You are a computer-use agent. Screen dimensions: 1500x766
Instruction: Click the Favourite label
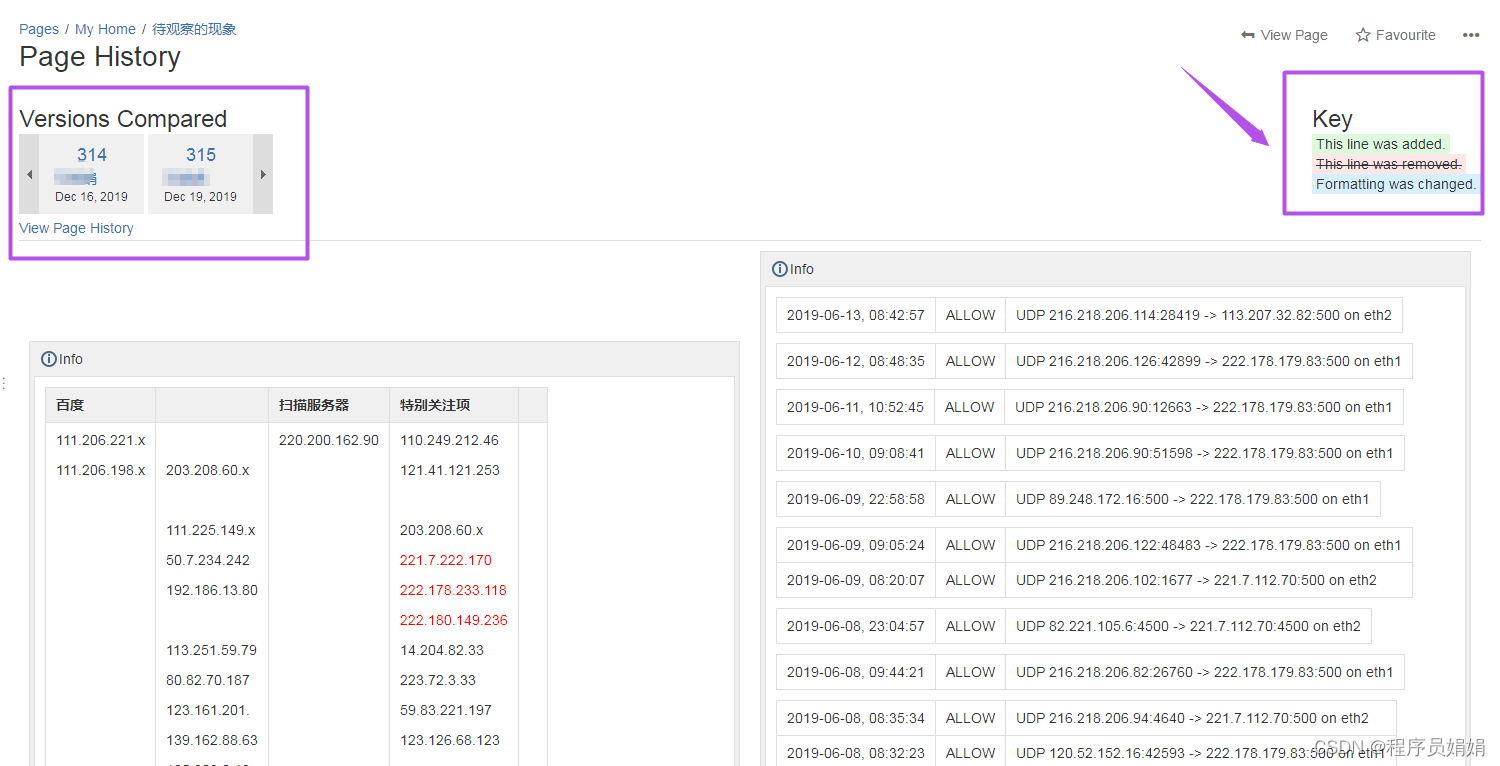pyautogui.click(x=1405, y=35)
